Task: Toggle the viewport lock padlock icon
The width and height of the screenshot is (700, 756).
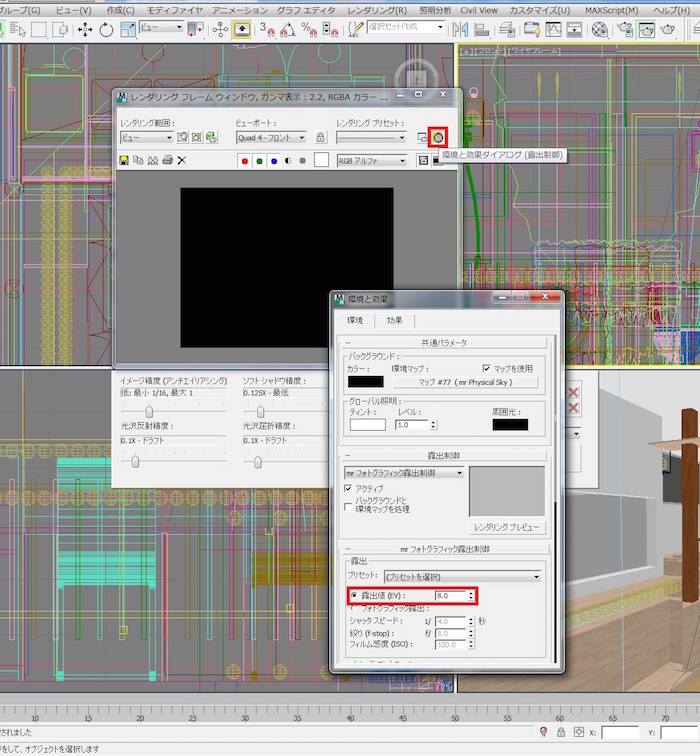Action: (x=320, y=137)
